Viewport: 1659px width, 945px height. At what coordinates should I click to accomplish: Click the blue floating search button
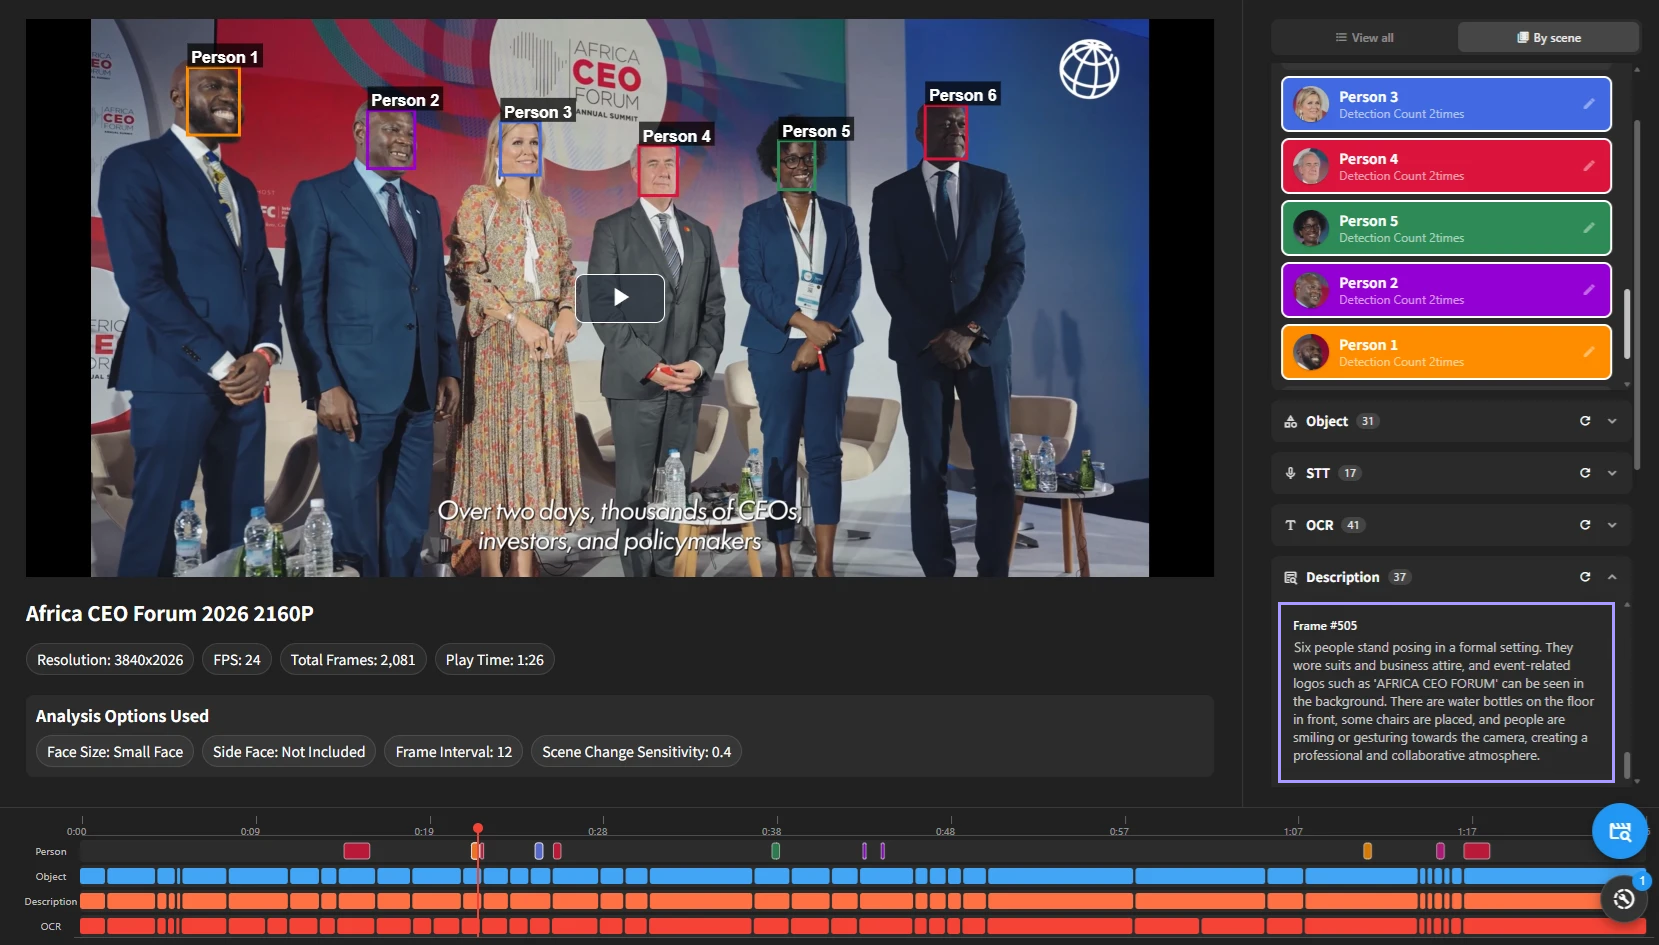pos(1620,831)
